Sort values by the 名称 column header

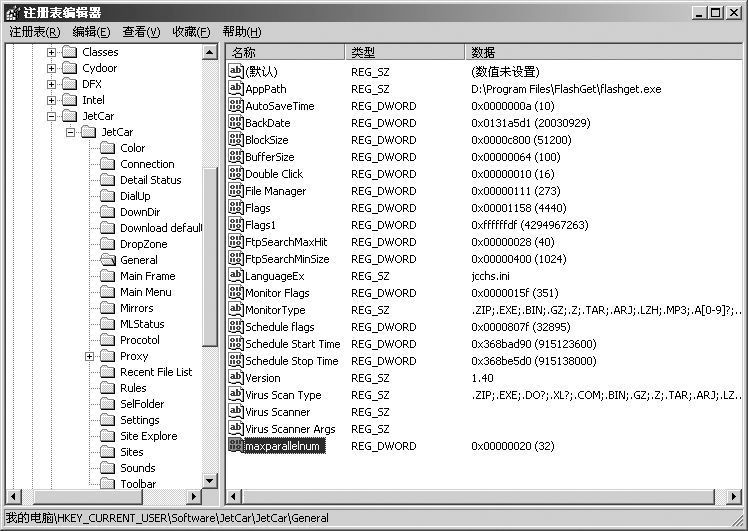[285, 52]
